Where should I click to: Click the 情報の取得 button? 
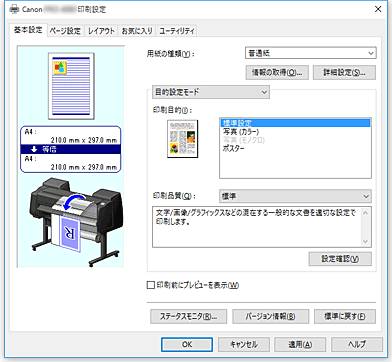point(277,72)
